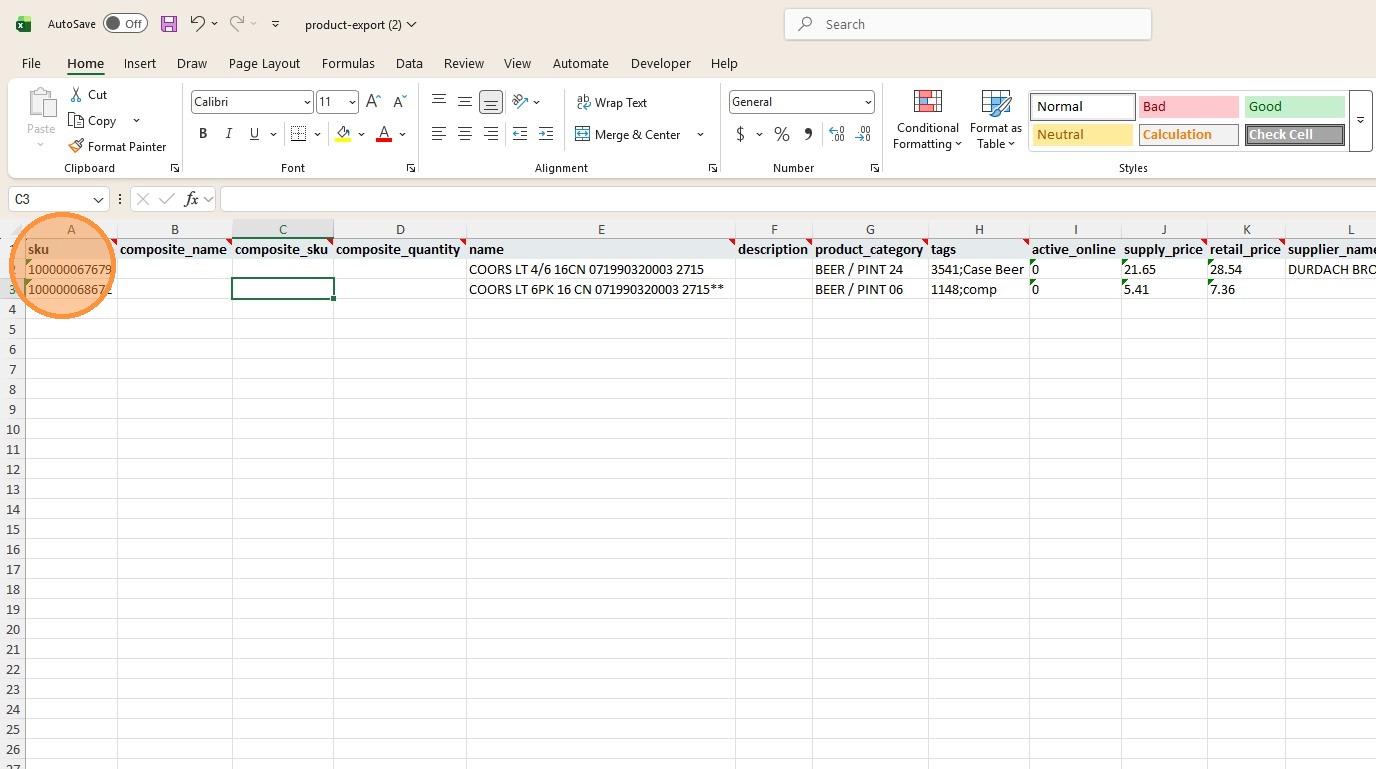Align text to the middle
The image size is (1376, 769).
click(465, 102)
